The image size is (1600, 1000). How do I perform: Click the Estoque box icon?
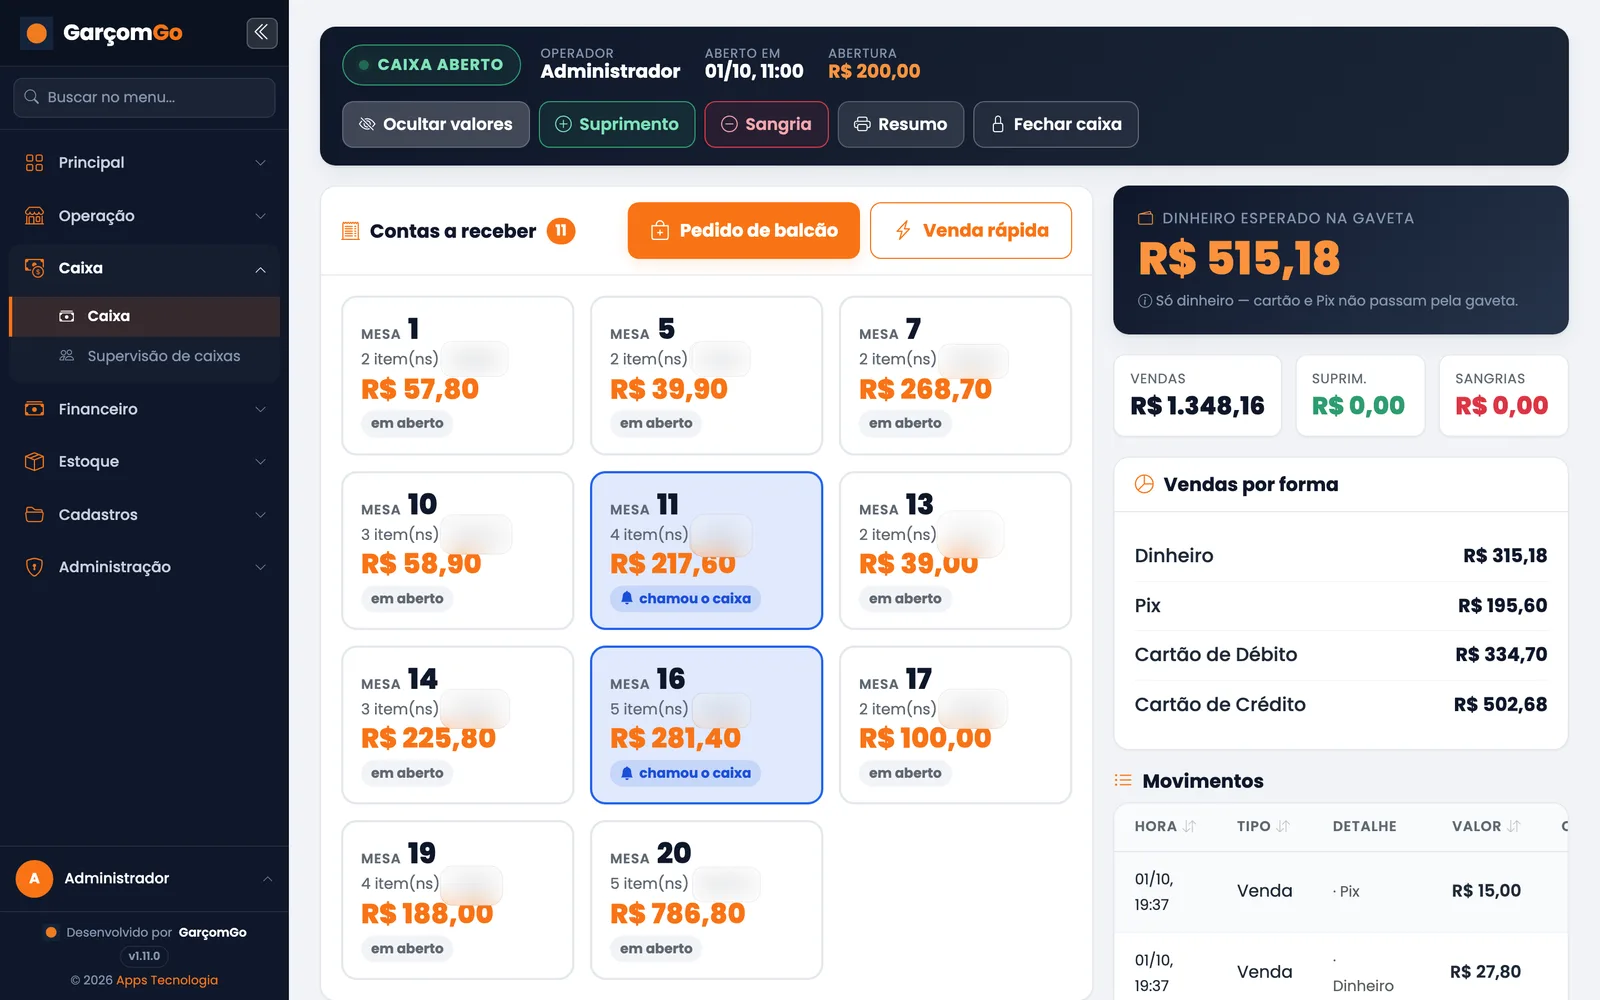tap(34, 461)
